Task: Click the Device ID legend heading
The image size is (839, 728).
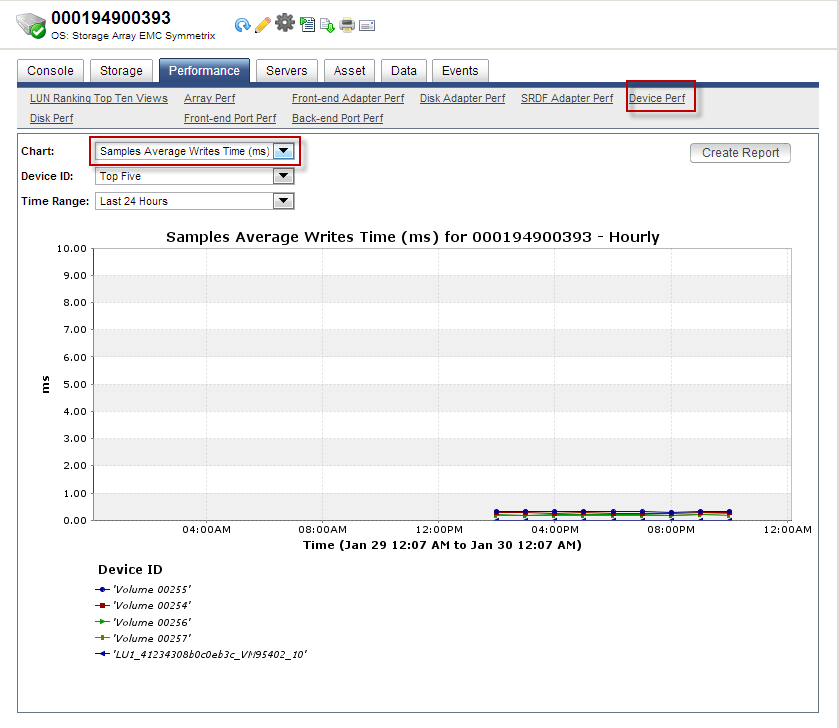Action: (130, 570)
